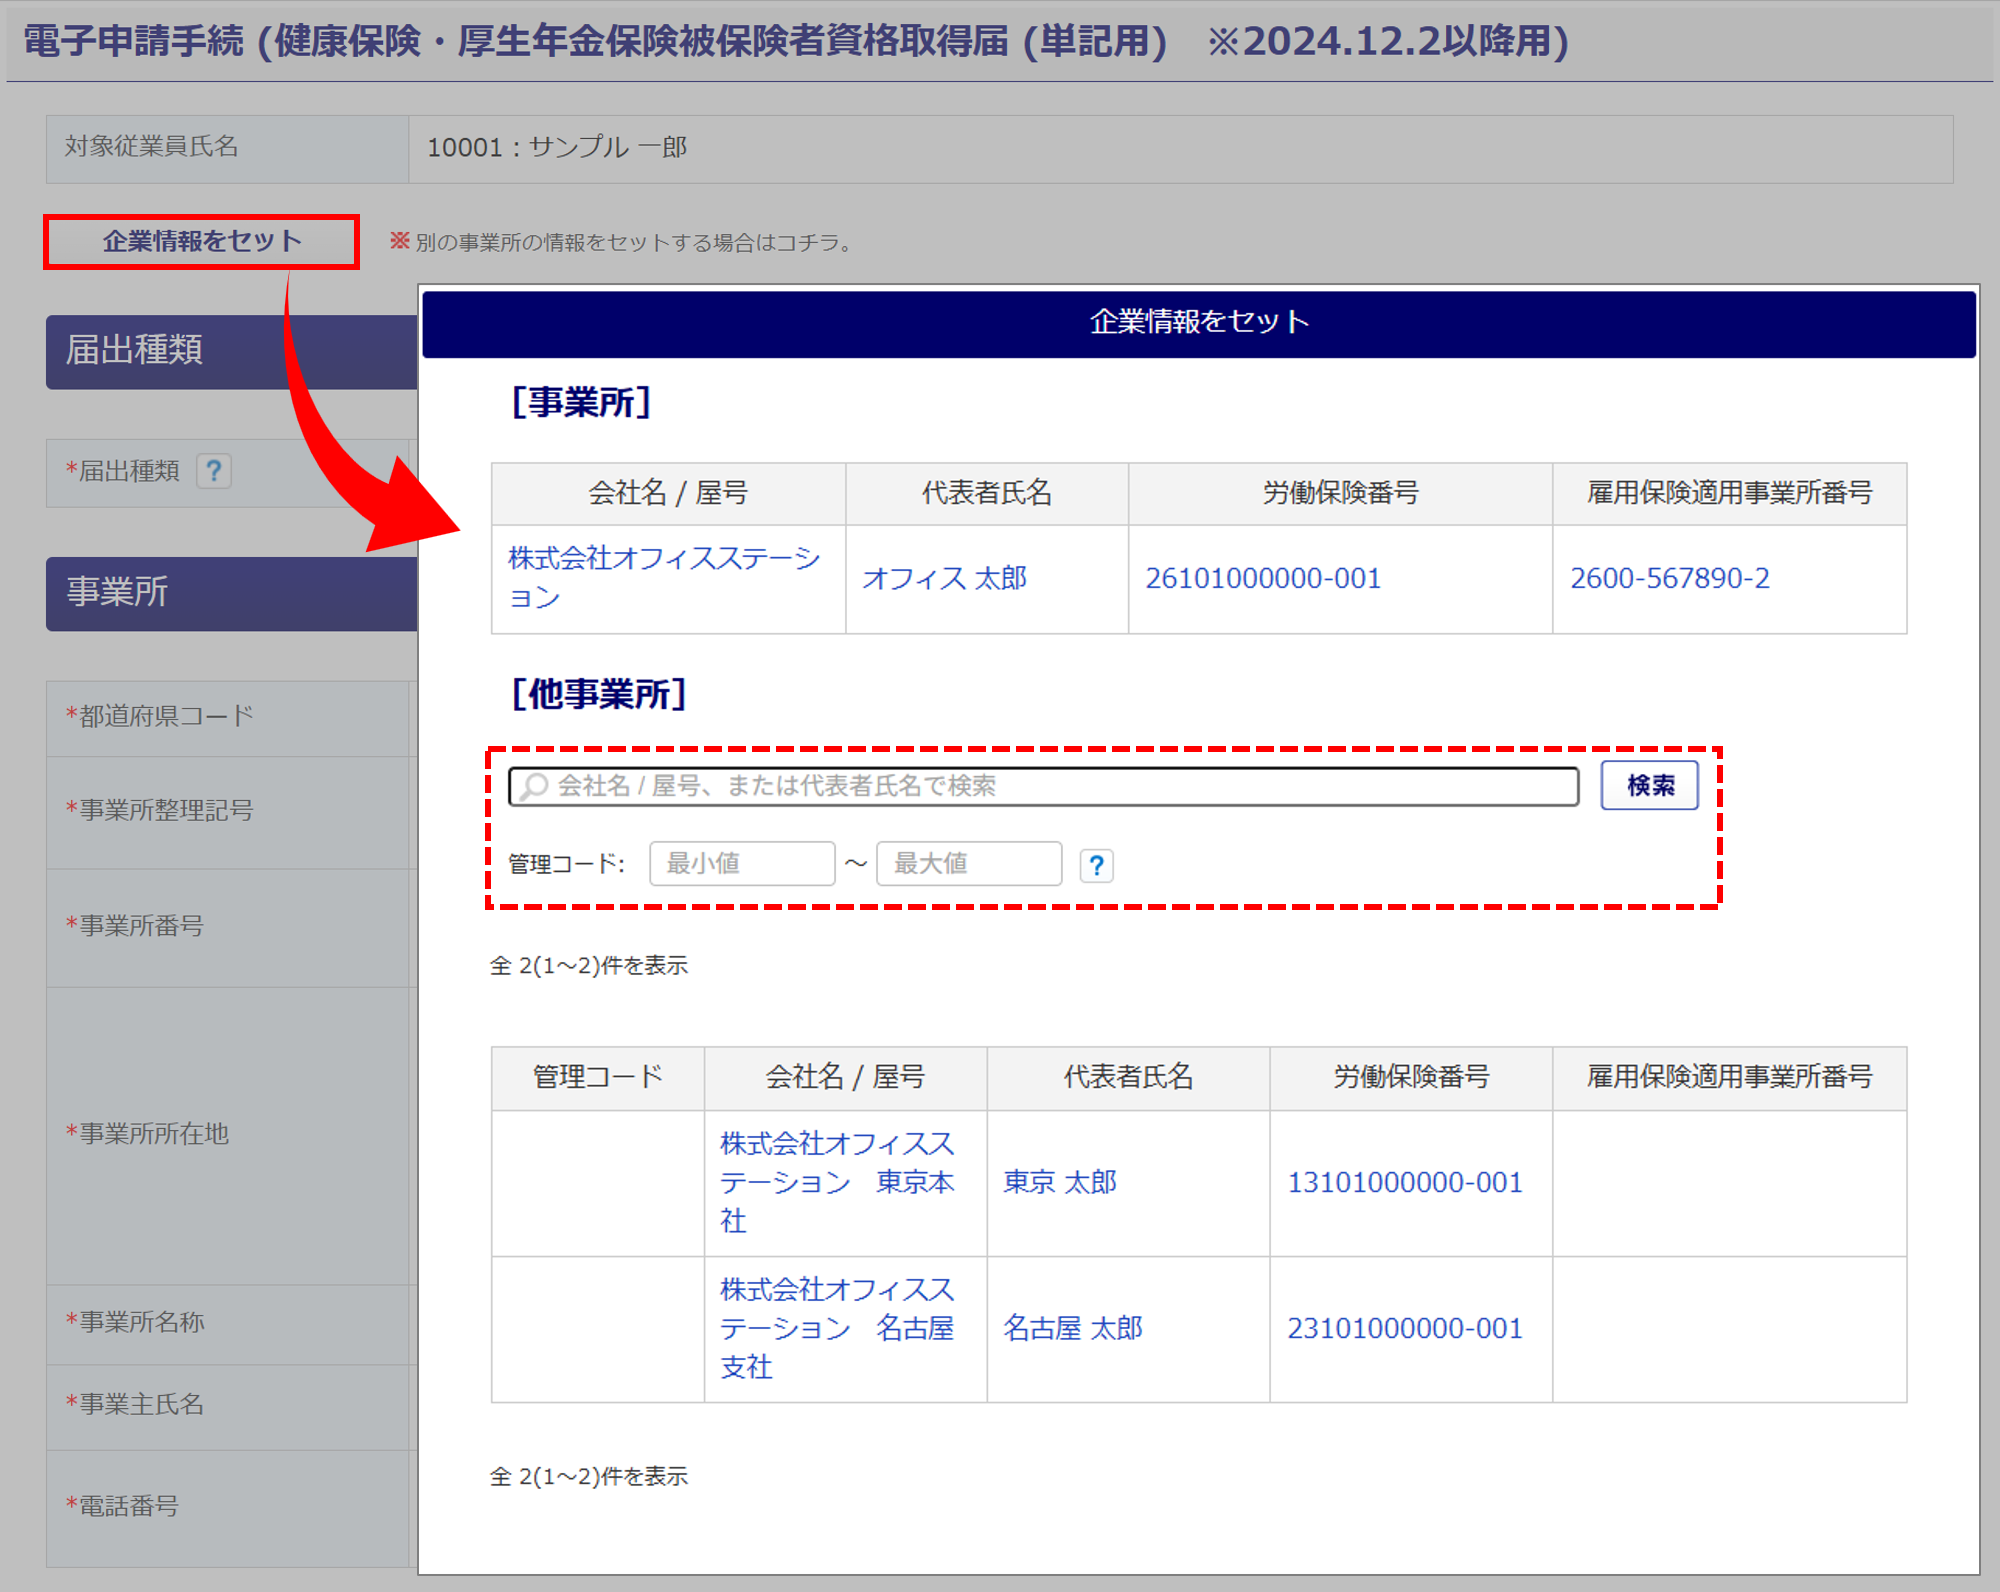Click the *事業所所在地 label
2000x1592 pixels.
[x=147, y=1134]
